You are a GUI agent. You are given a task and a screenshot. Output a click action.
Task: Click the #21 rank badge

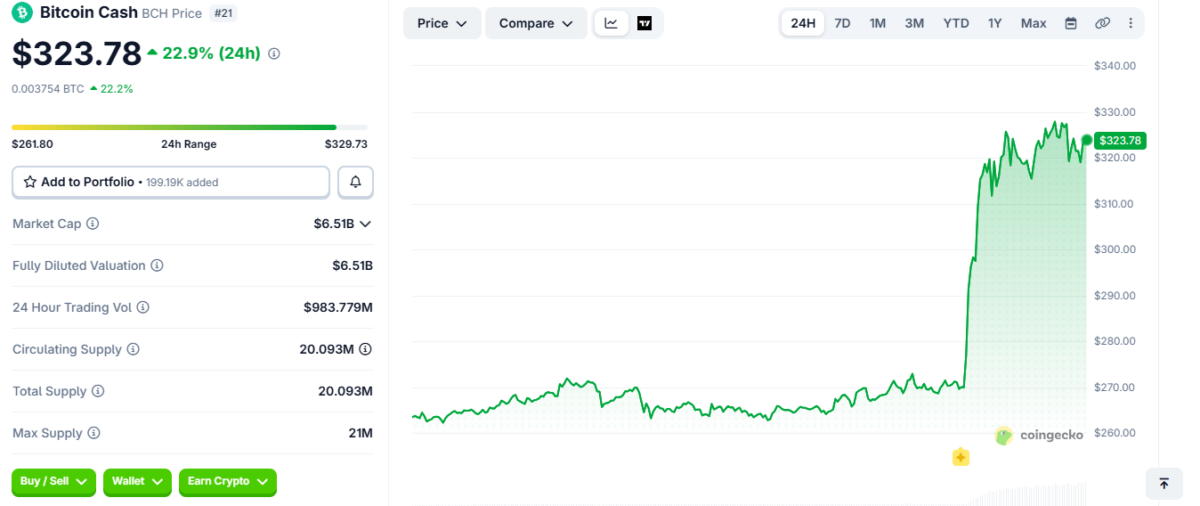click(223, 13)
